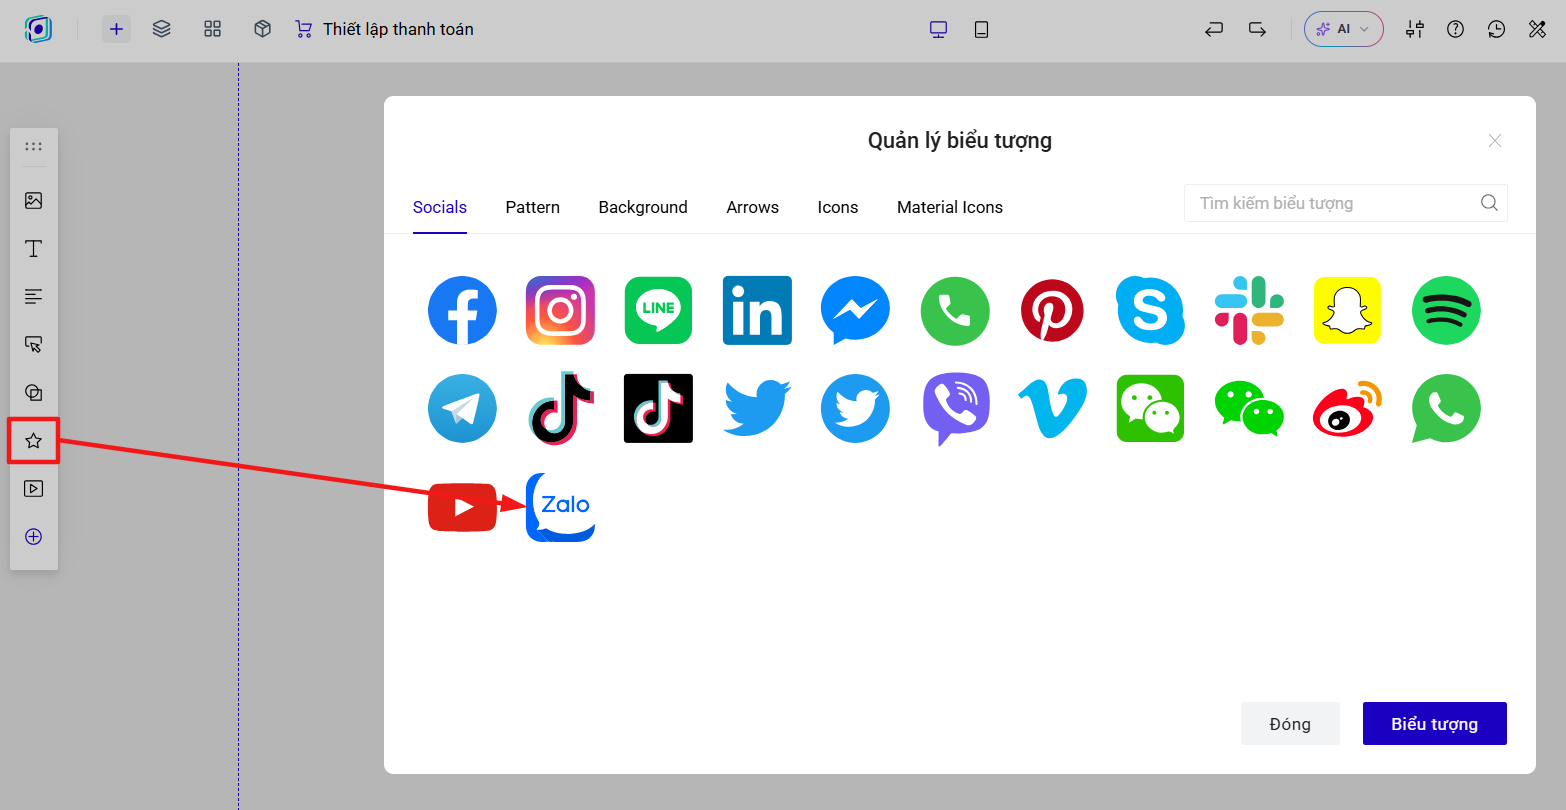
Task: Open the grid sections icon
Action: tap(212, 29)
